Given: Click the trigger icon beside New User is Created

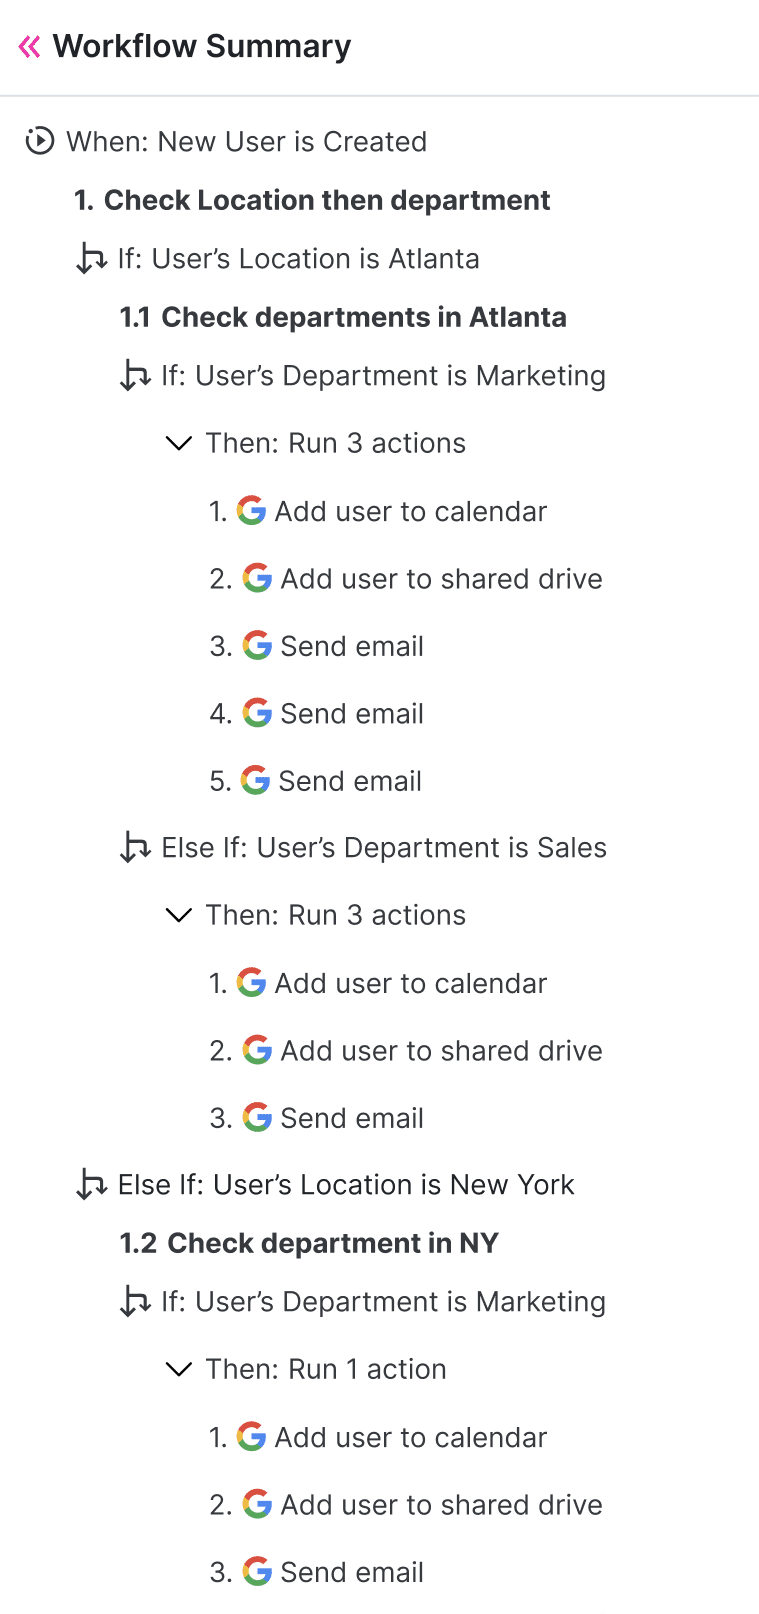Looking at the screenshot, I should (39, 141).
